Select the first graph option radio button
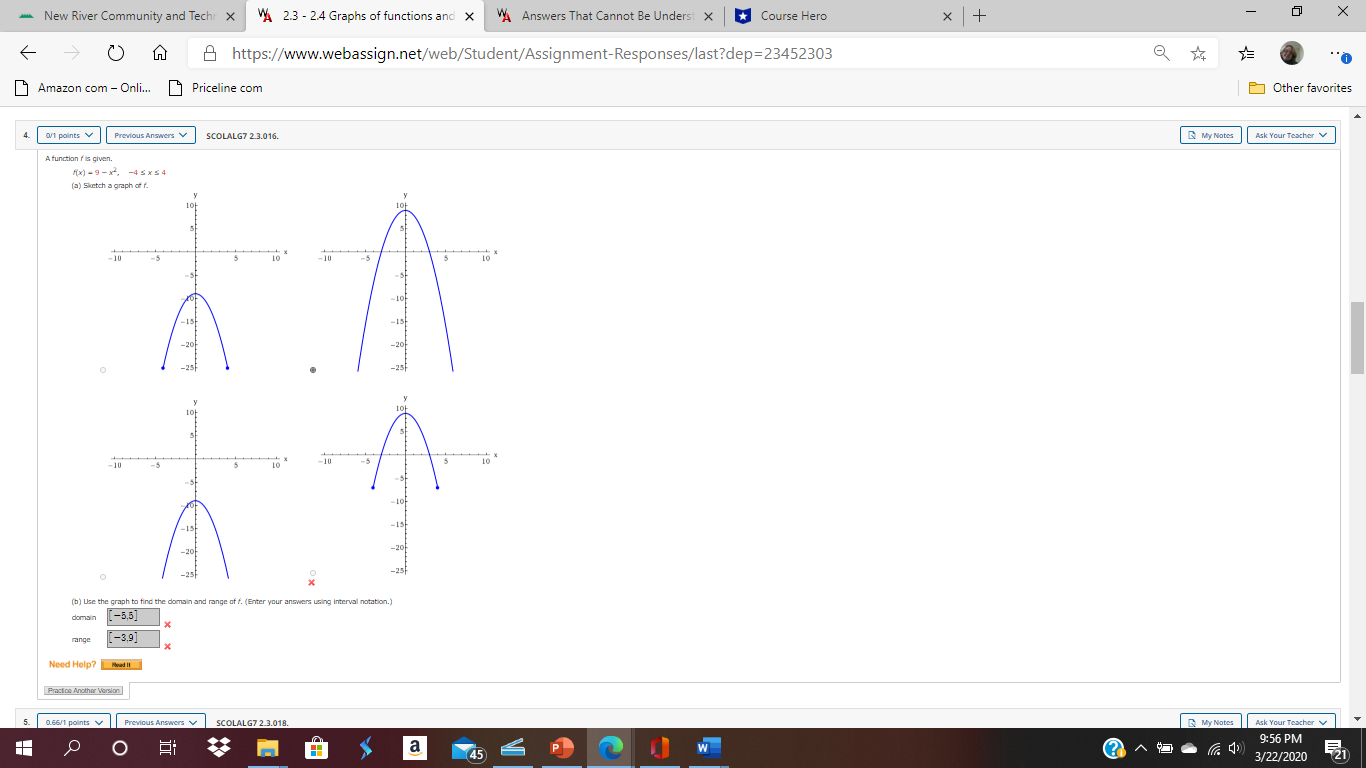This screenshot has width=1366, height=768. pyautogui.click(x=103, y=370)
